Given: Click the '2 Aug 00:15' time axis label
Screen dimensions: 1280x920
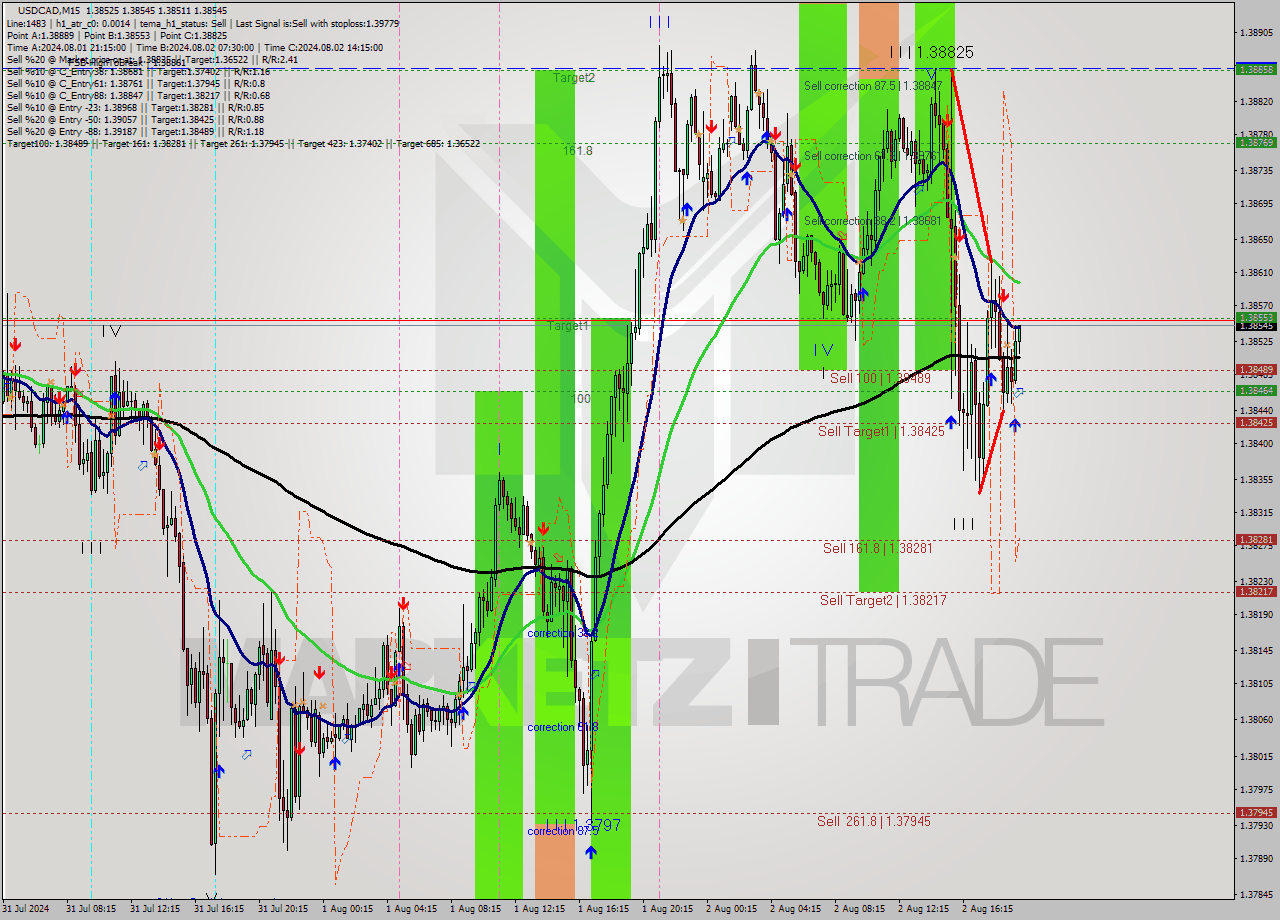Looking at the screenshot, I should [731, 909].
